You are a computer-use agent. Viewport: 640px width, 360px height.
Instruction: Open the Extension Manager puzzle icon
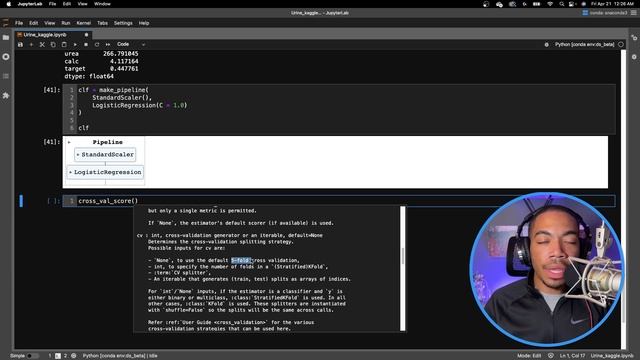pos(6,96)
